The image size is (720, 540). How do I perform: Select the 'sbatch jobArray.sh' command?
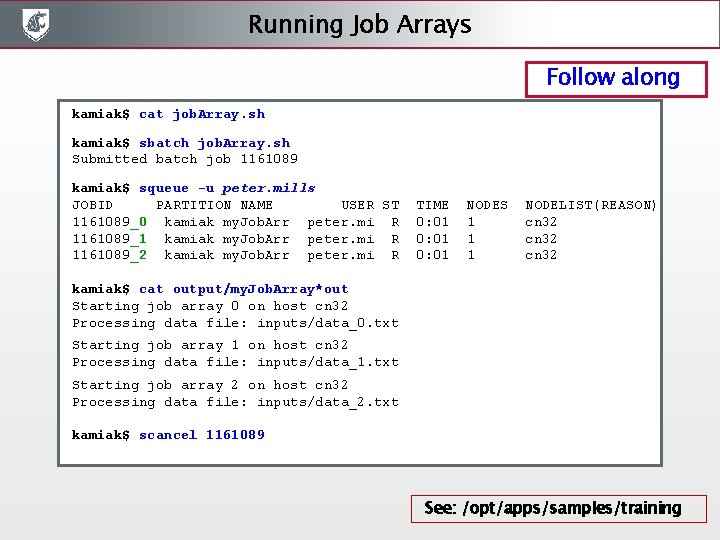[214, 143]
